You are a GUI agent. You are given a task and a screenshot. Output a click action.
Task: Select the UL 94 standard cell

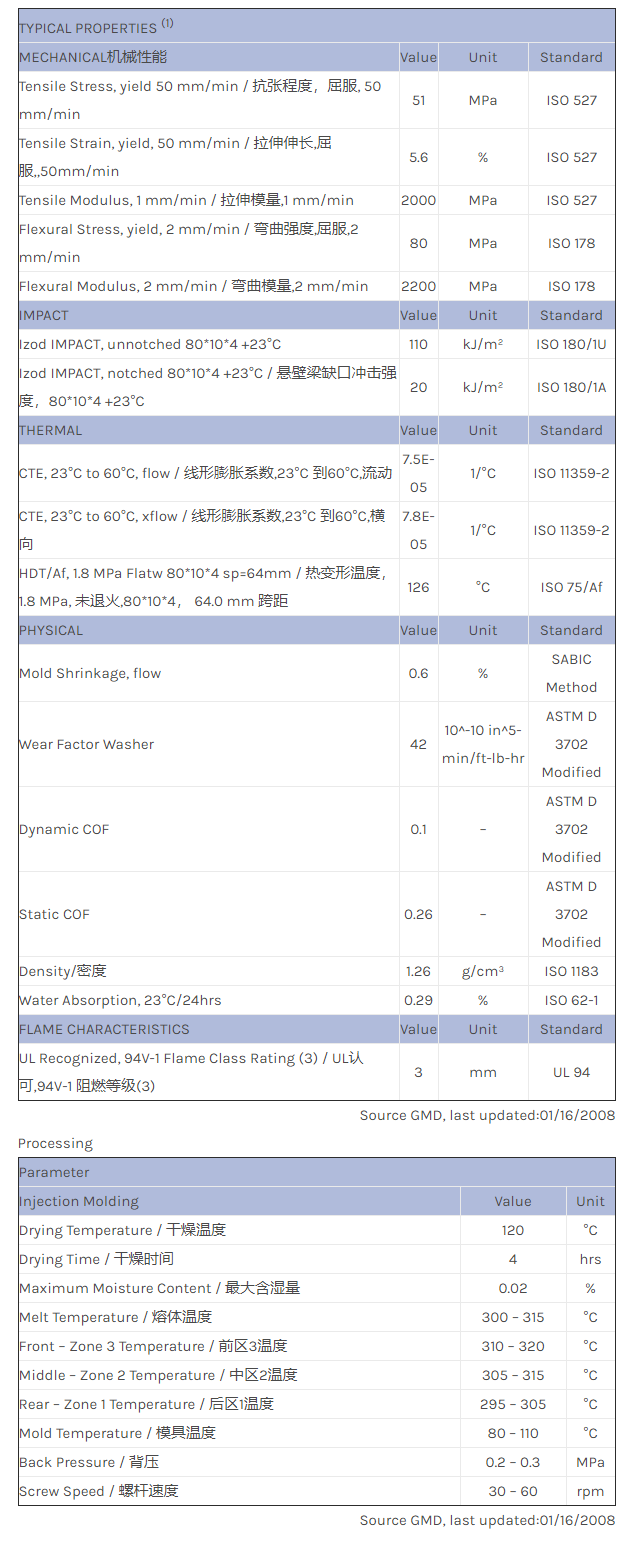coord(571,1072)
